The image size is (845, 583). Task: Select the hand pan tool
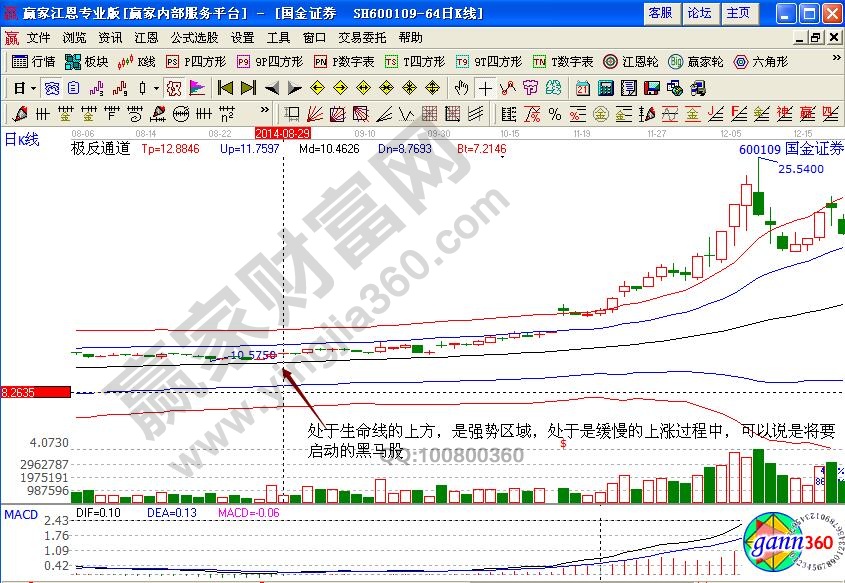(x=461, y=88)
